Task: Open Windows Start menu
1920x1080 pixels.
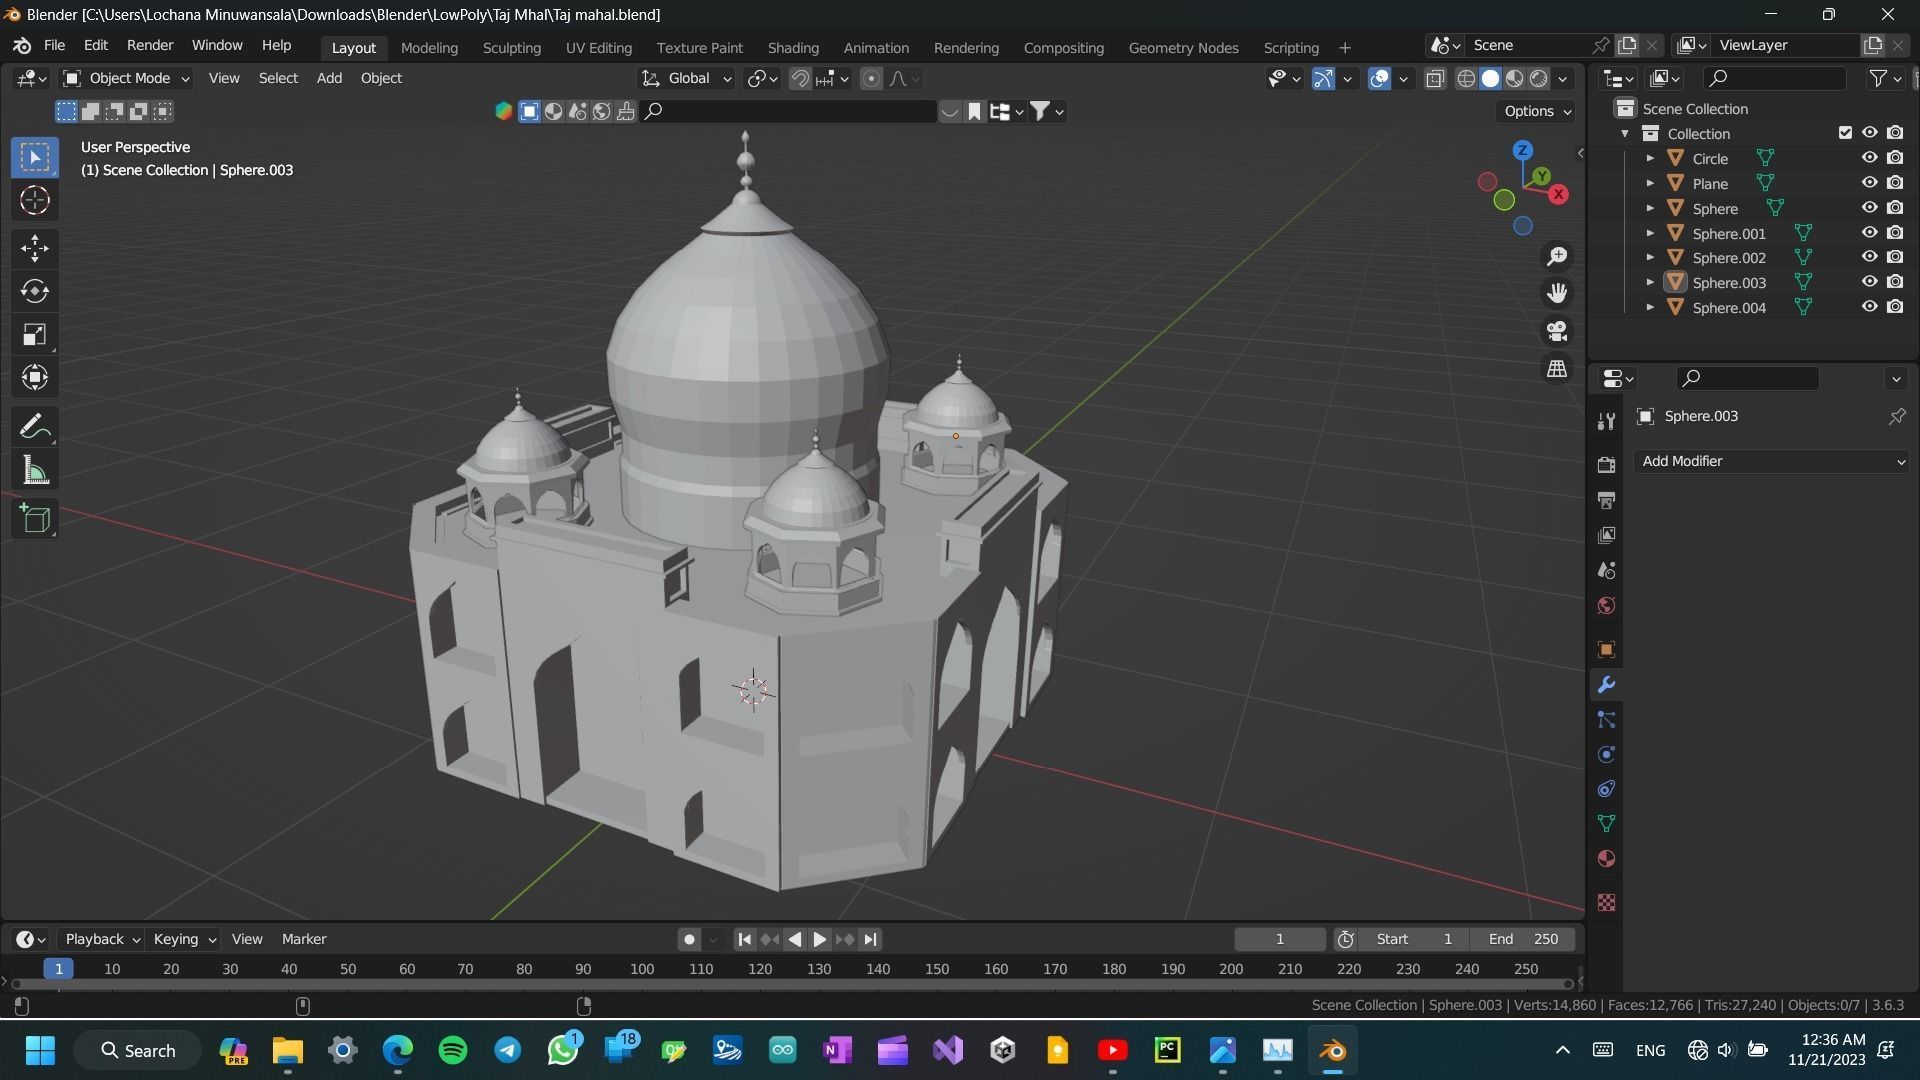Action: click(x=40, y=1050)
